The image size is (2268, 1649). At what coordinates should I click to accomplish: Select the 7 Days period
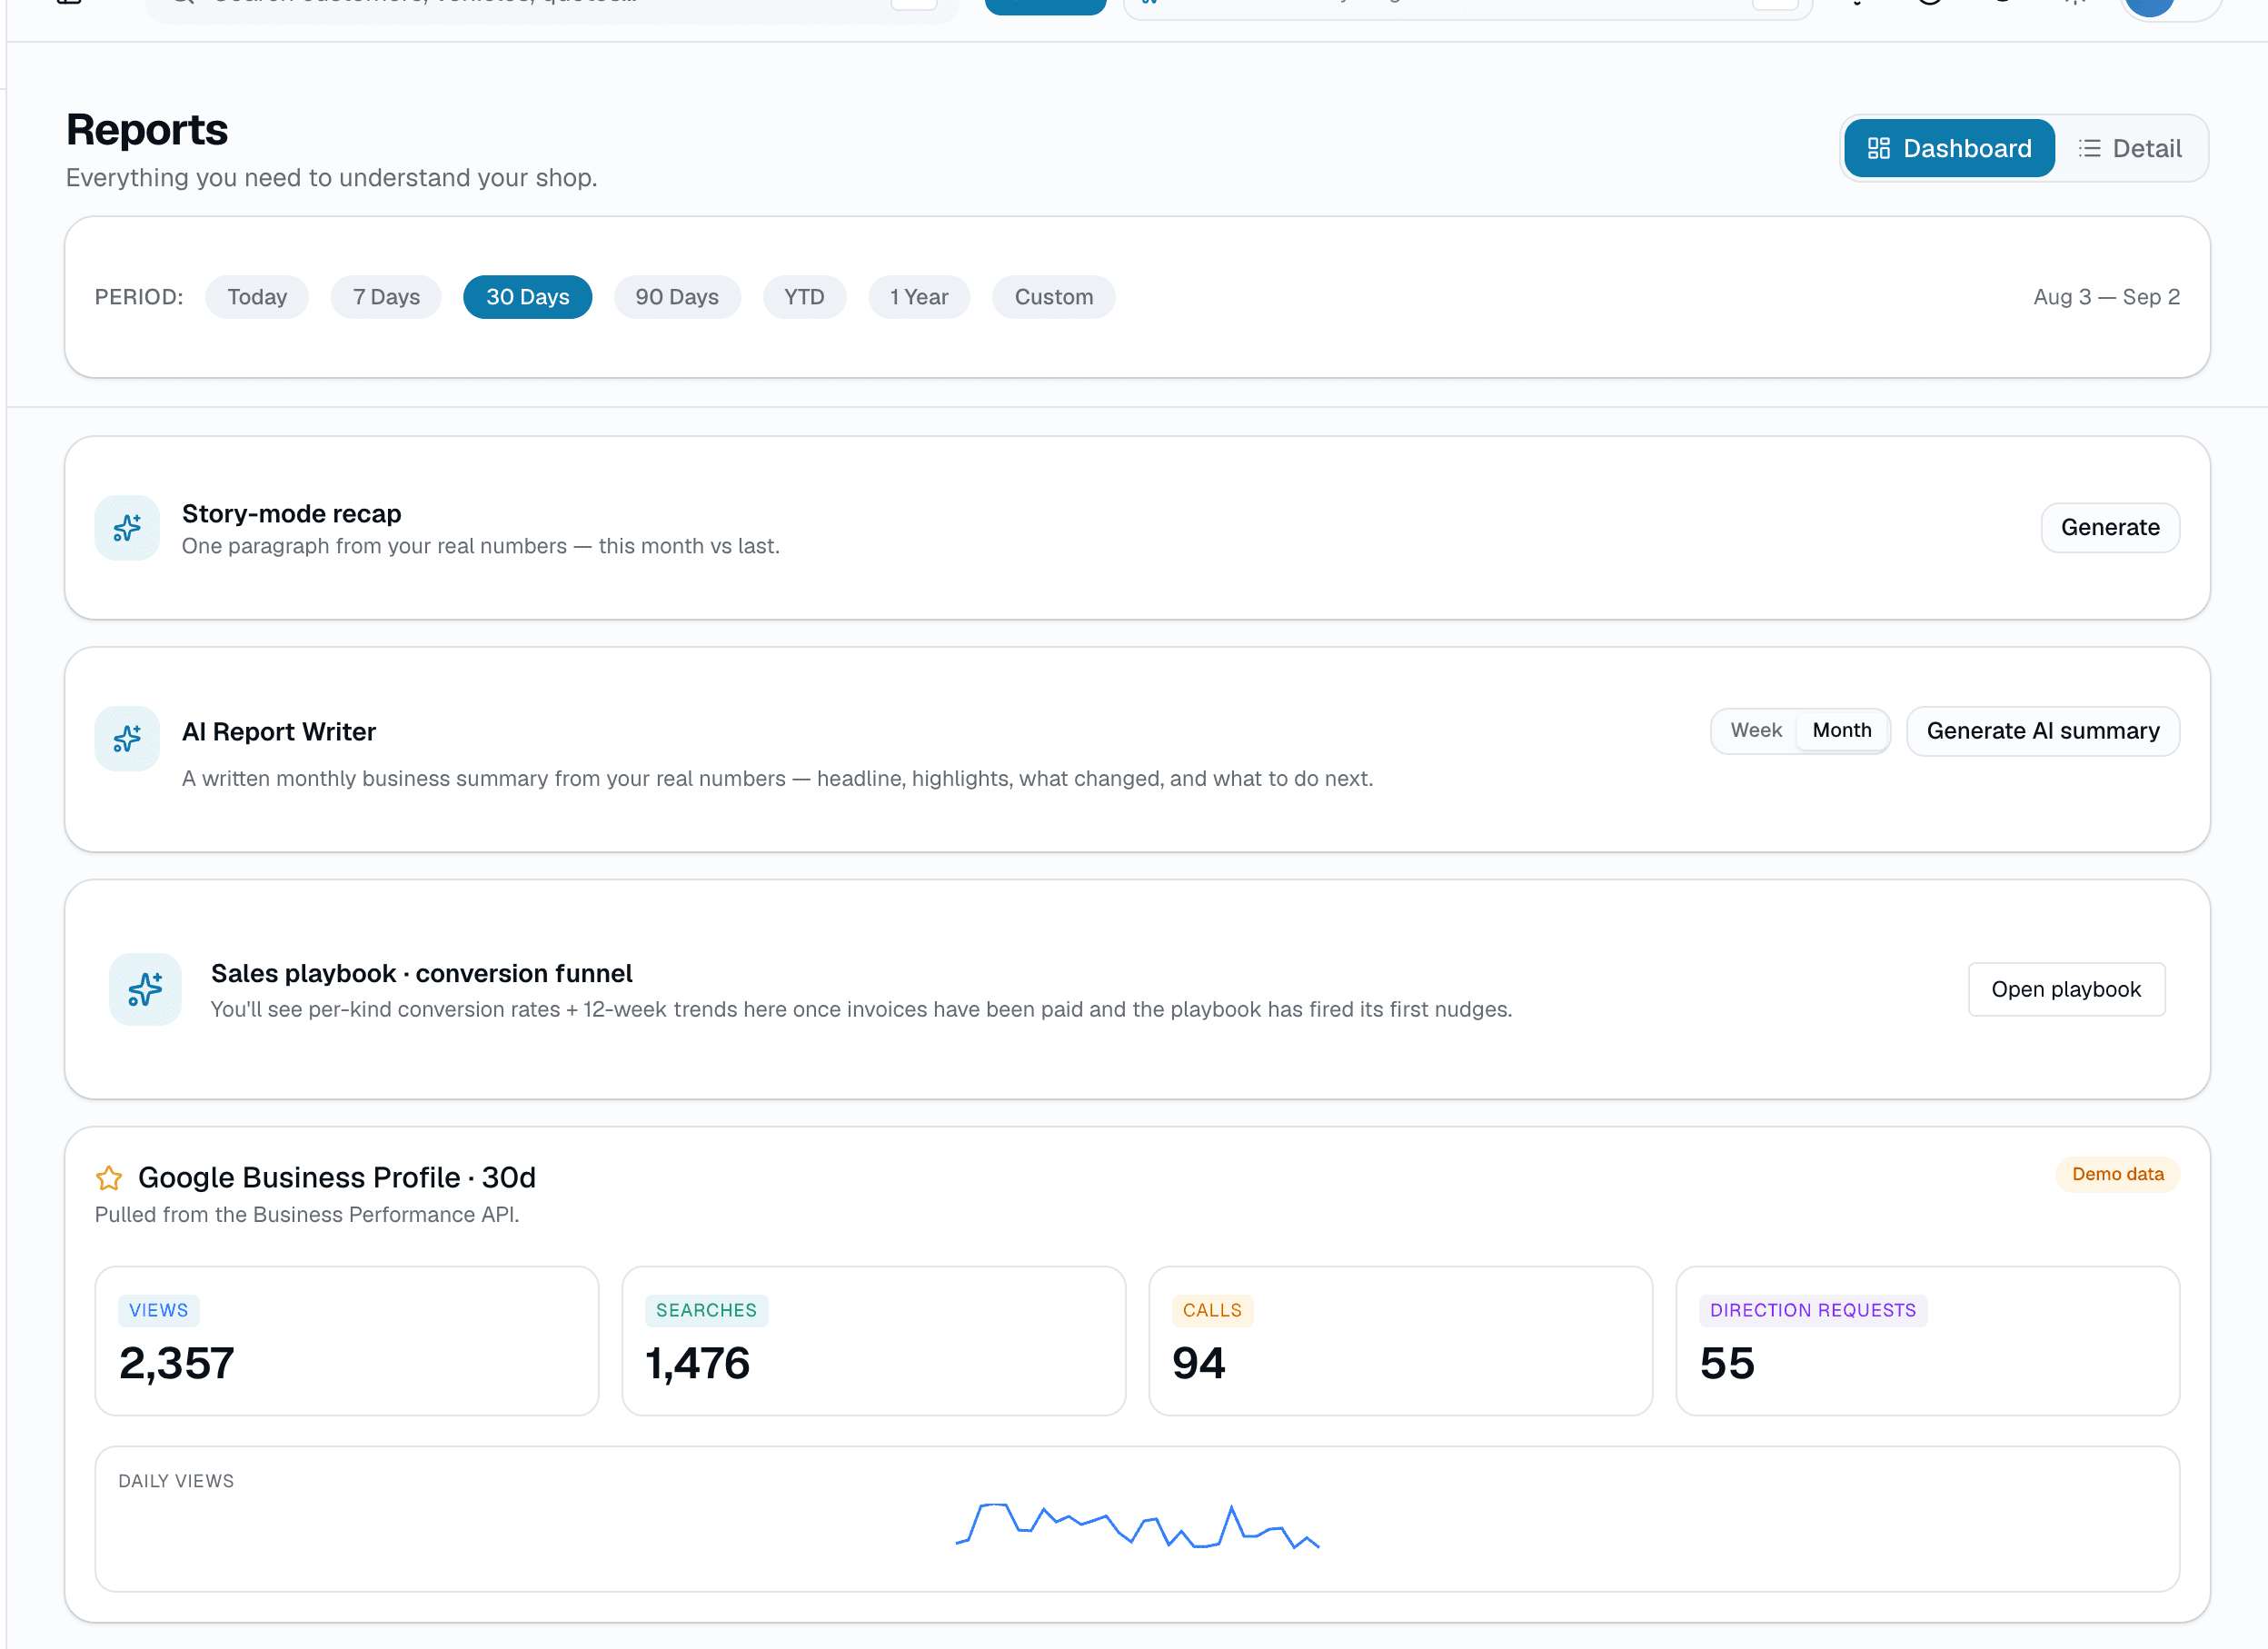(x=386, y=297)
